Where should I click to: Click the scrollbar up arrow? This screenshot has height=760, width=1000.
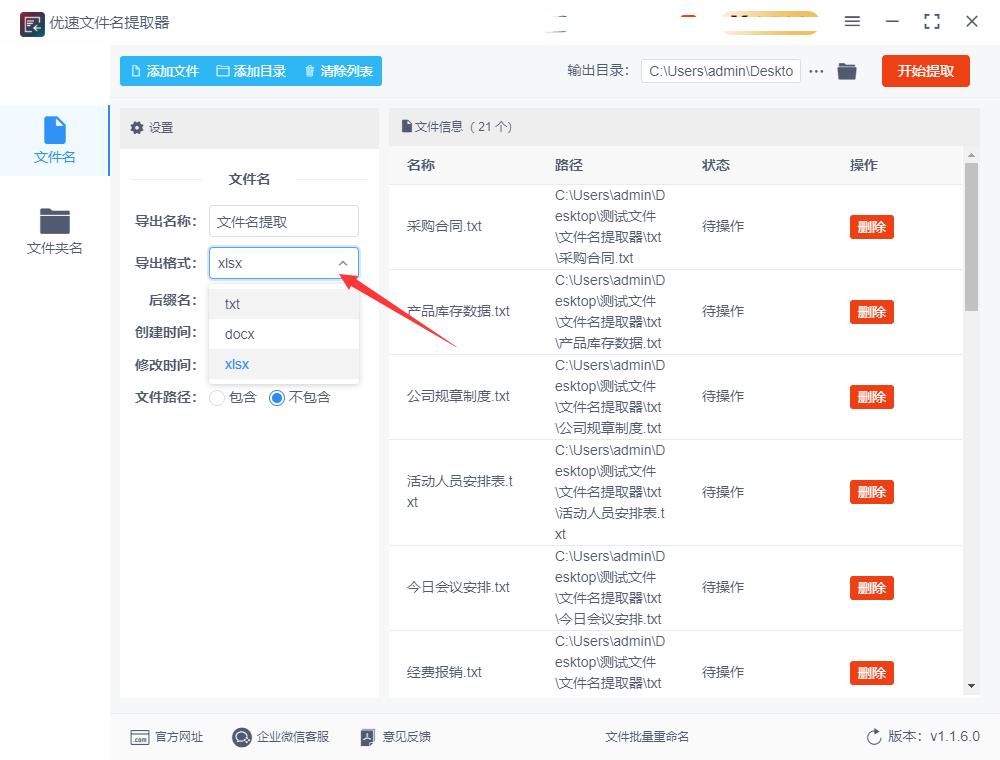point(971,155)
